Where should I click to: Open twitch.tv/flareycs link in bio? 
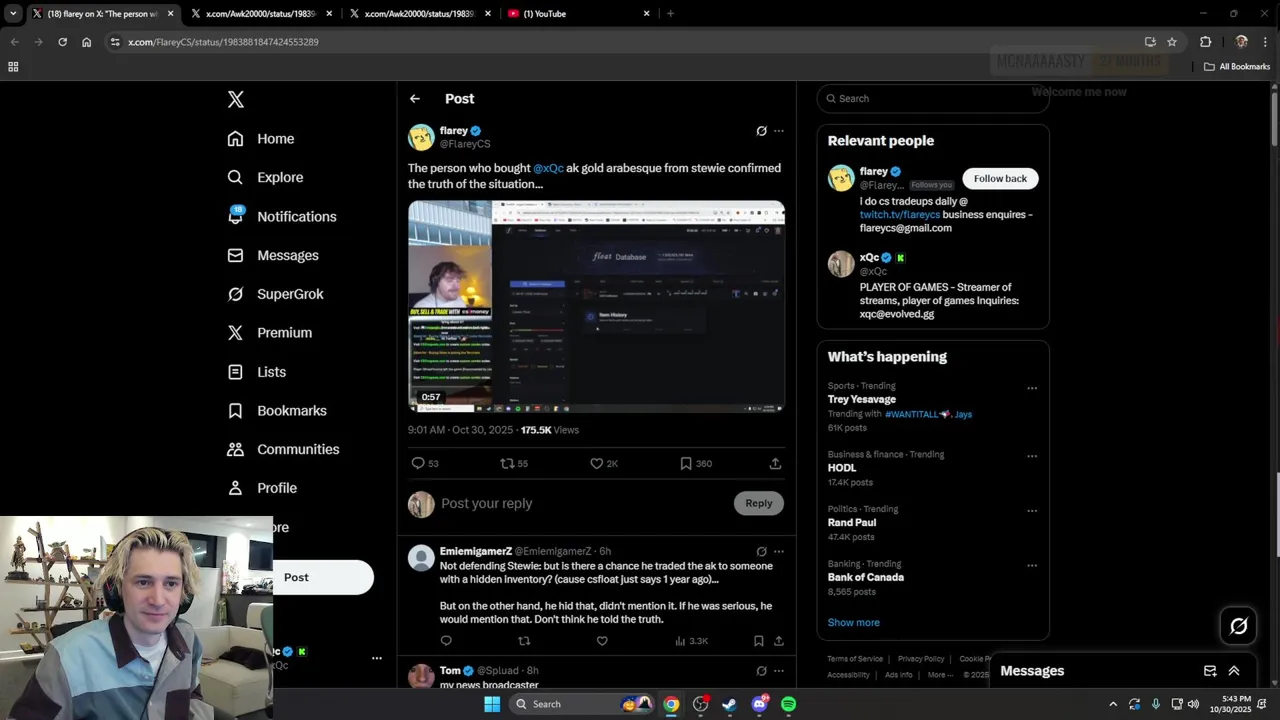[x=900, y=214]
